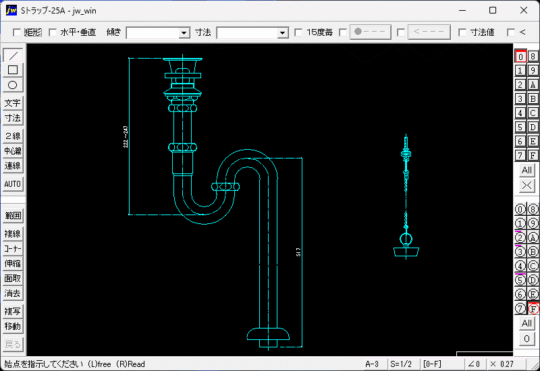Select the line drawing tool icon
Viewport: 540px width, 371px height.
point(13,55)
